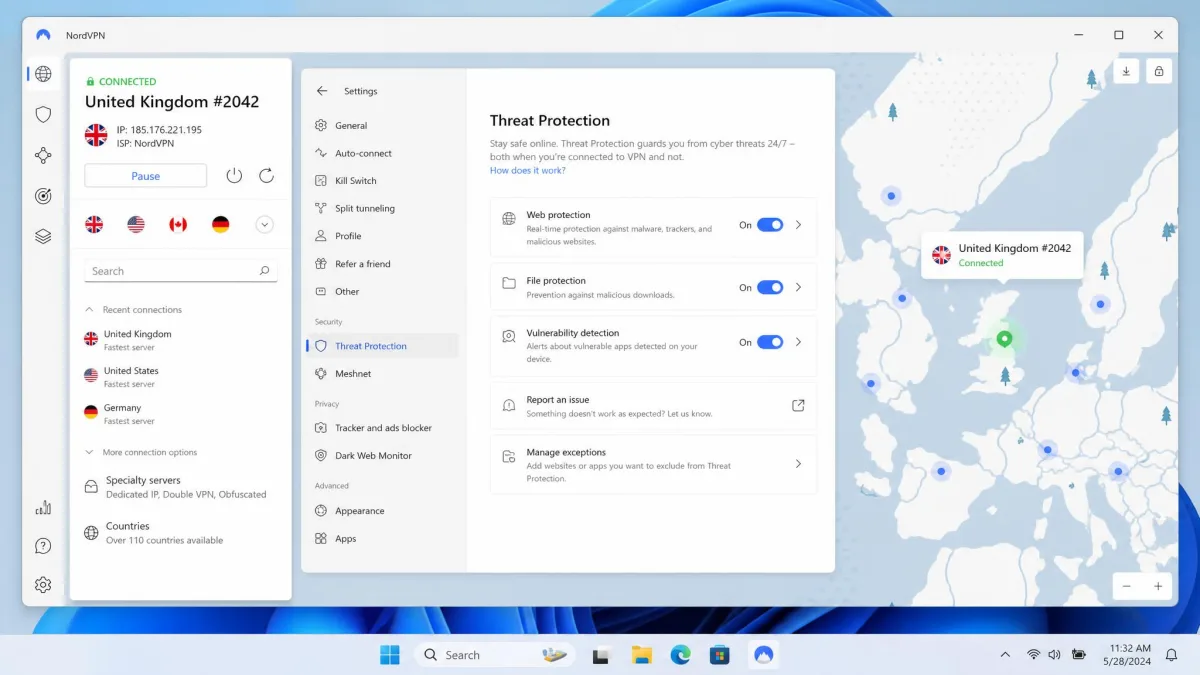Click the green connected server pin on map
This screenshot has width=1200, height=675.
pos(1005,339)
